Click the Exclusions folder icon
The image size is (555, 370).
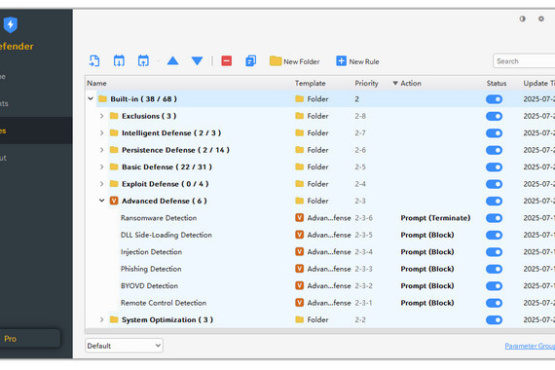(114, 116)
